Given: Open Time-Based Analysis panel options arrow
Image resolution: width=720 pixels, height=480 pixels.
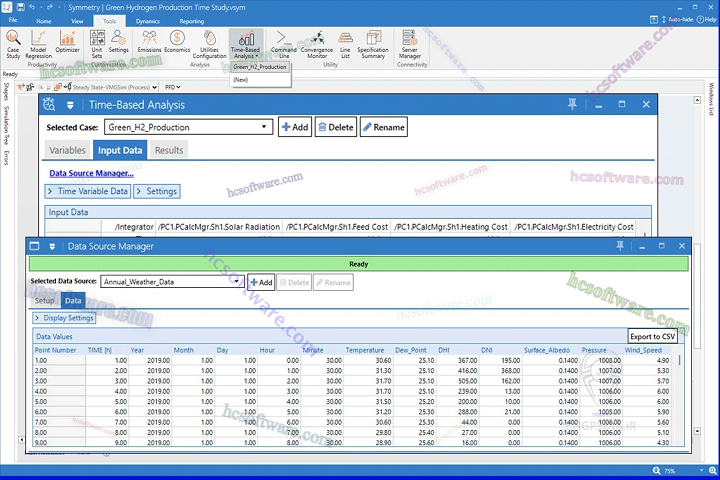Looking at the screenshot, I should 70,105.
